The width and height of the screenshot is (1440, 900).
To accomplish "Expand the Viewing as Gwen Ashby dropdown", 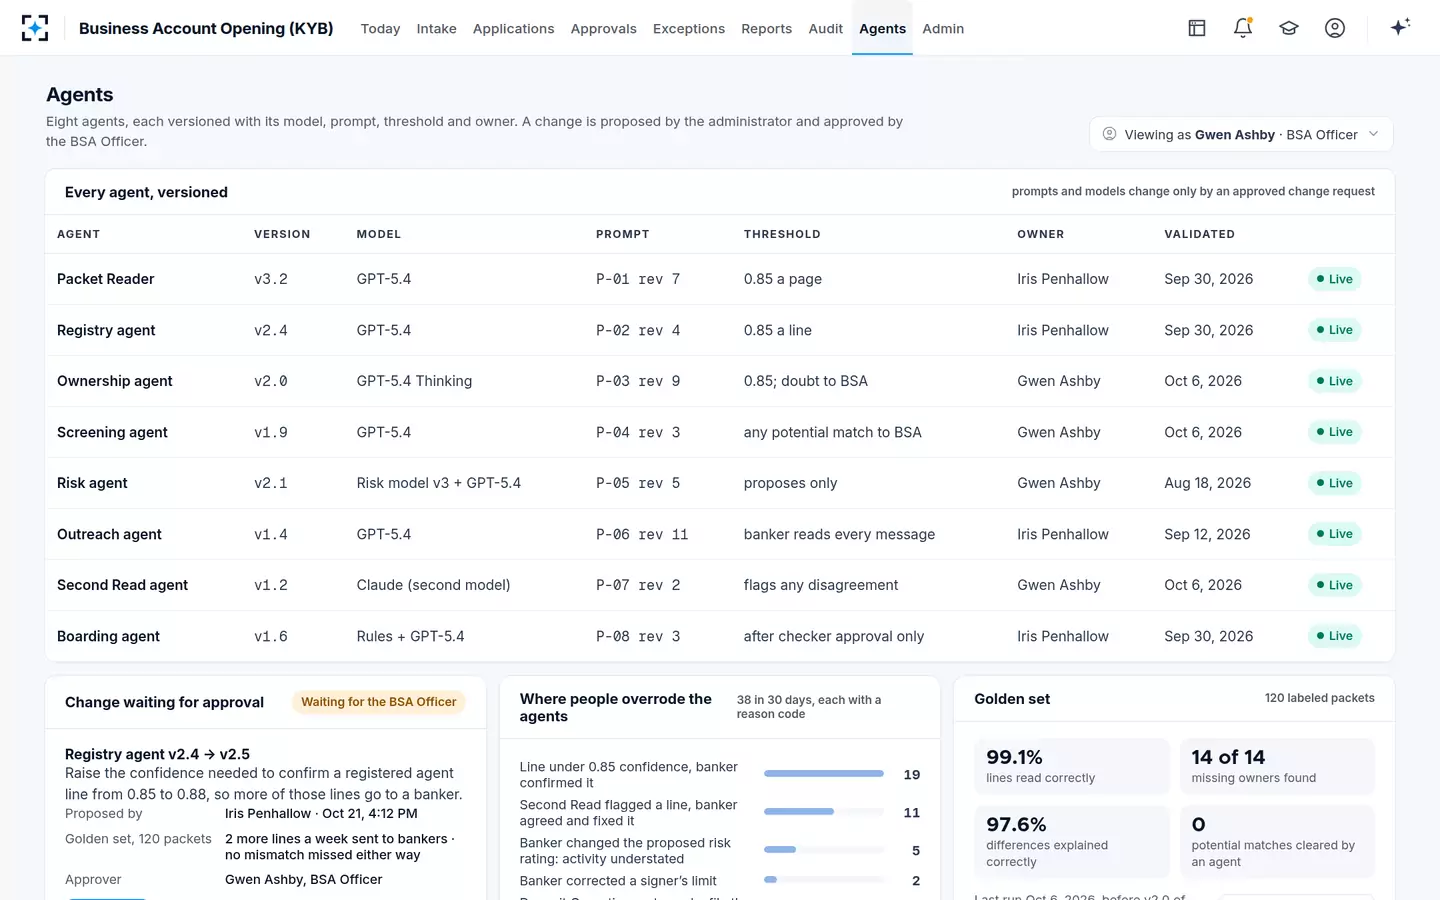I will [x=1241, y=134].
